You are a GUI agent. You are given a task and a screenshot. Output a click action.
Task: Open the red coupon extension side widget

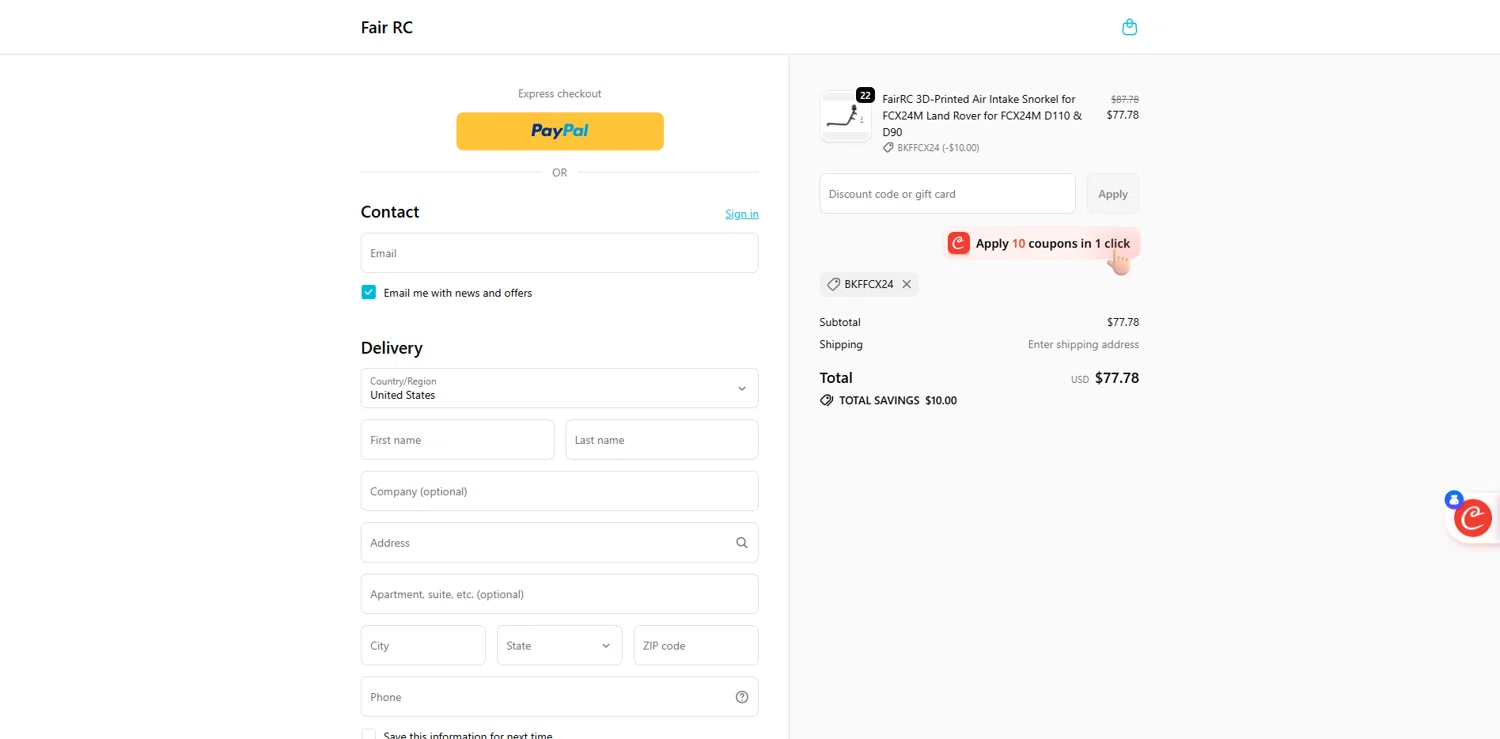click(1473, 518)
